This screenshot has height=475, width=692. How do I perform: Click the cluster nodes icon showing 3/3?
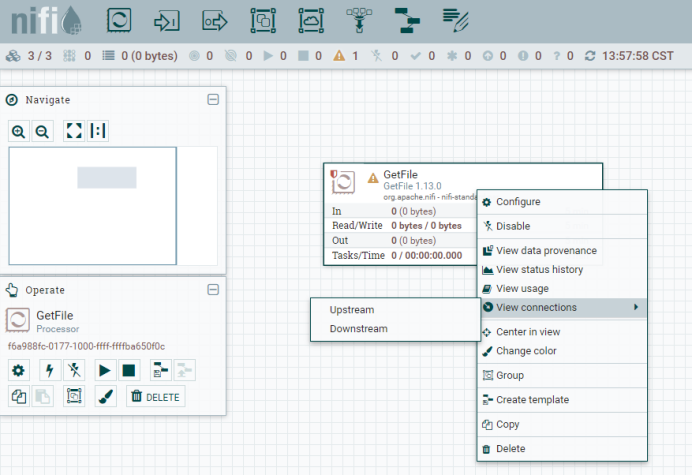[13, 56]
